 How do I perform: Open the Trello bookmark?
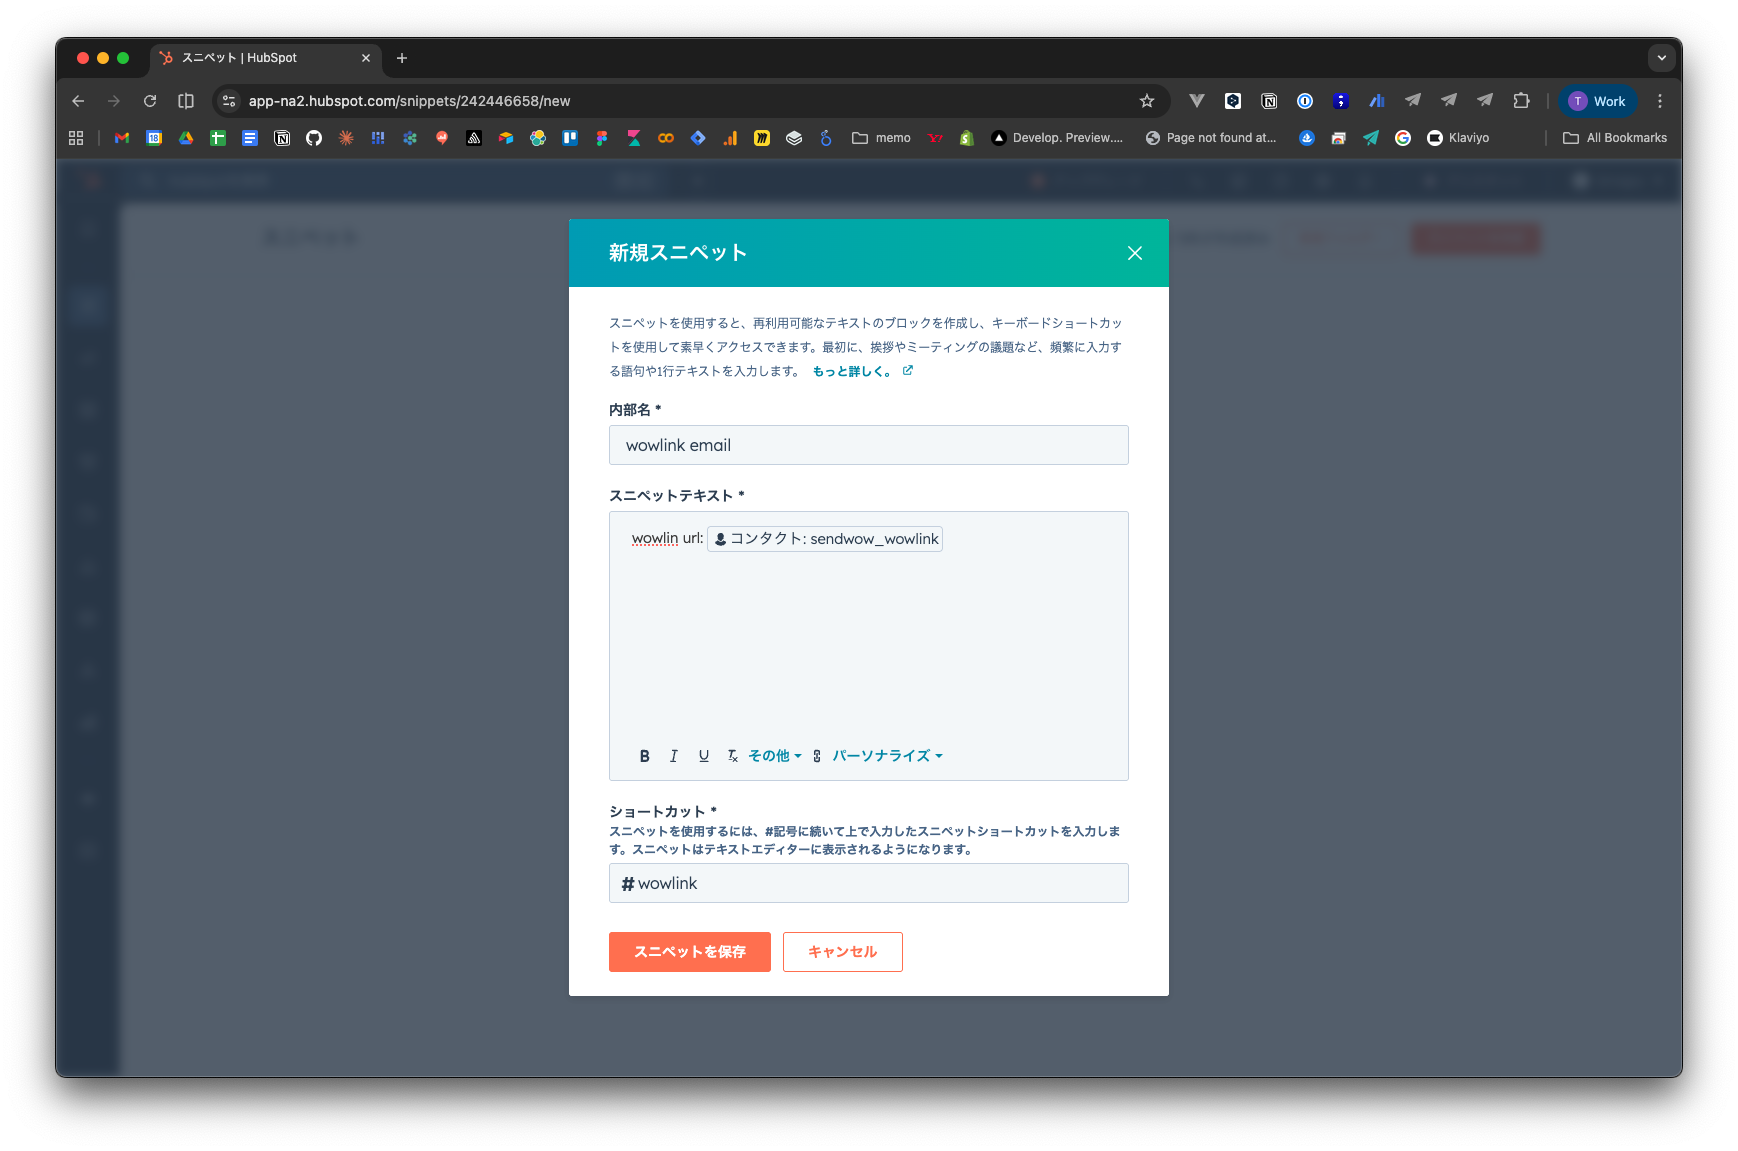coord(570,138)
